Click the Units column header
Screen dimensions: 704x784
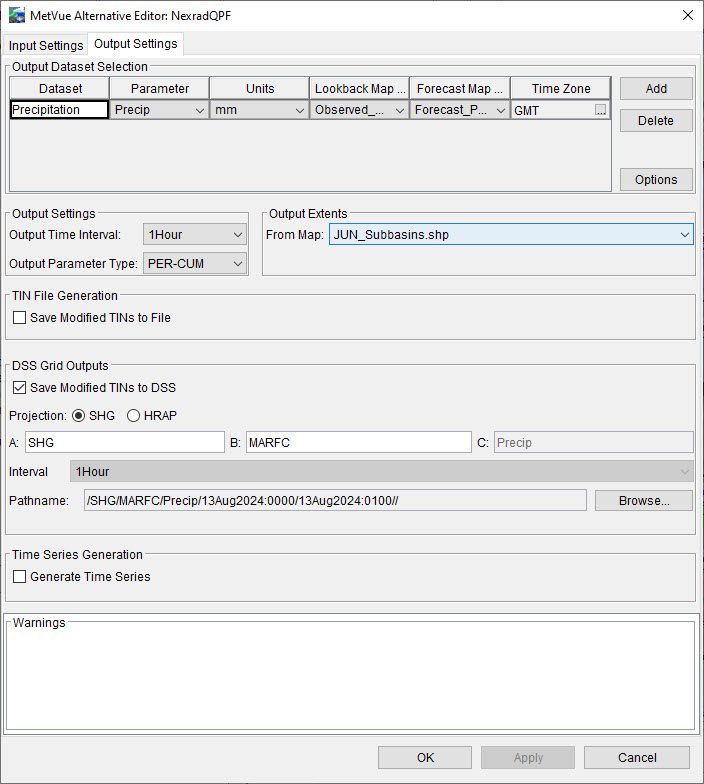[x=260, y=88]
